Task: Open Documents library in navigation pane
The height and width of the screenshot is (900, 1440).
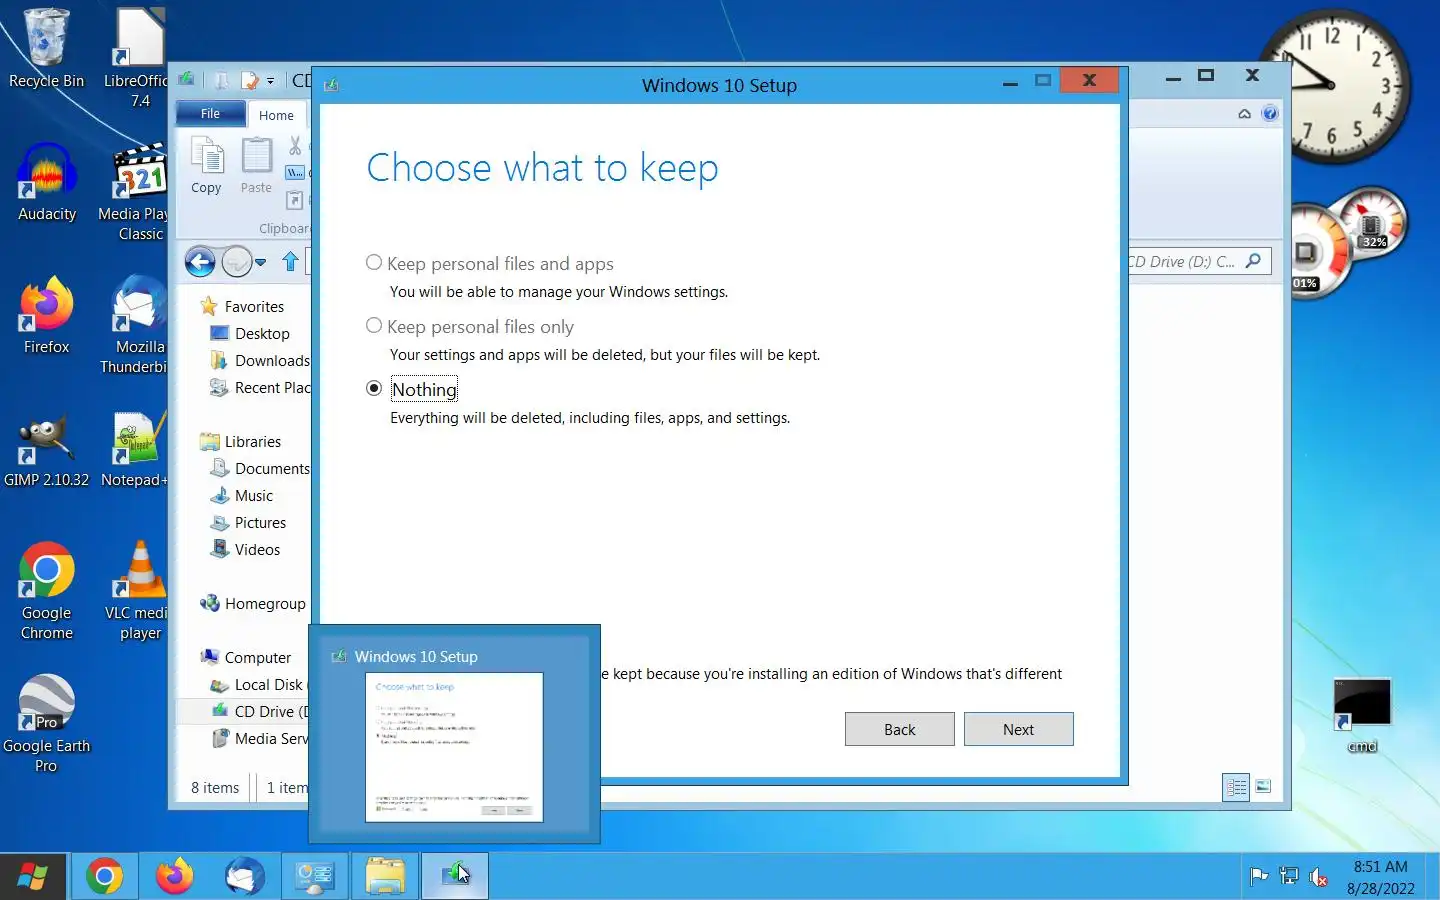Action: tap(271, 468)
